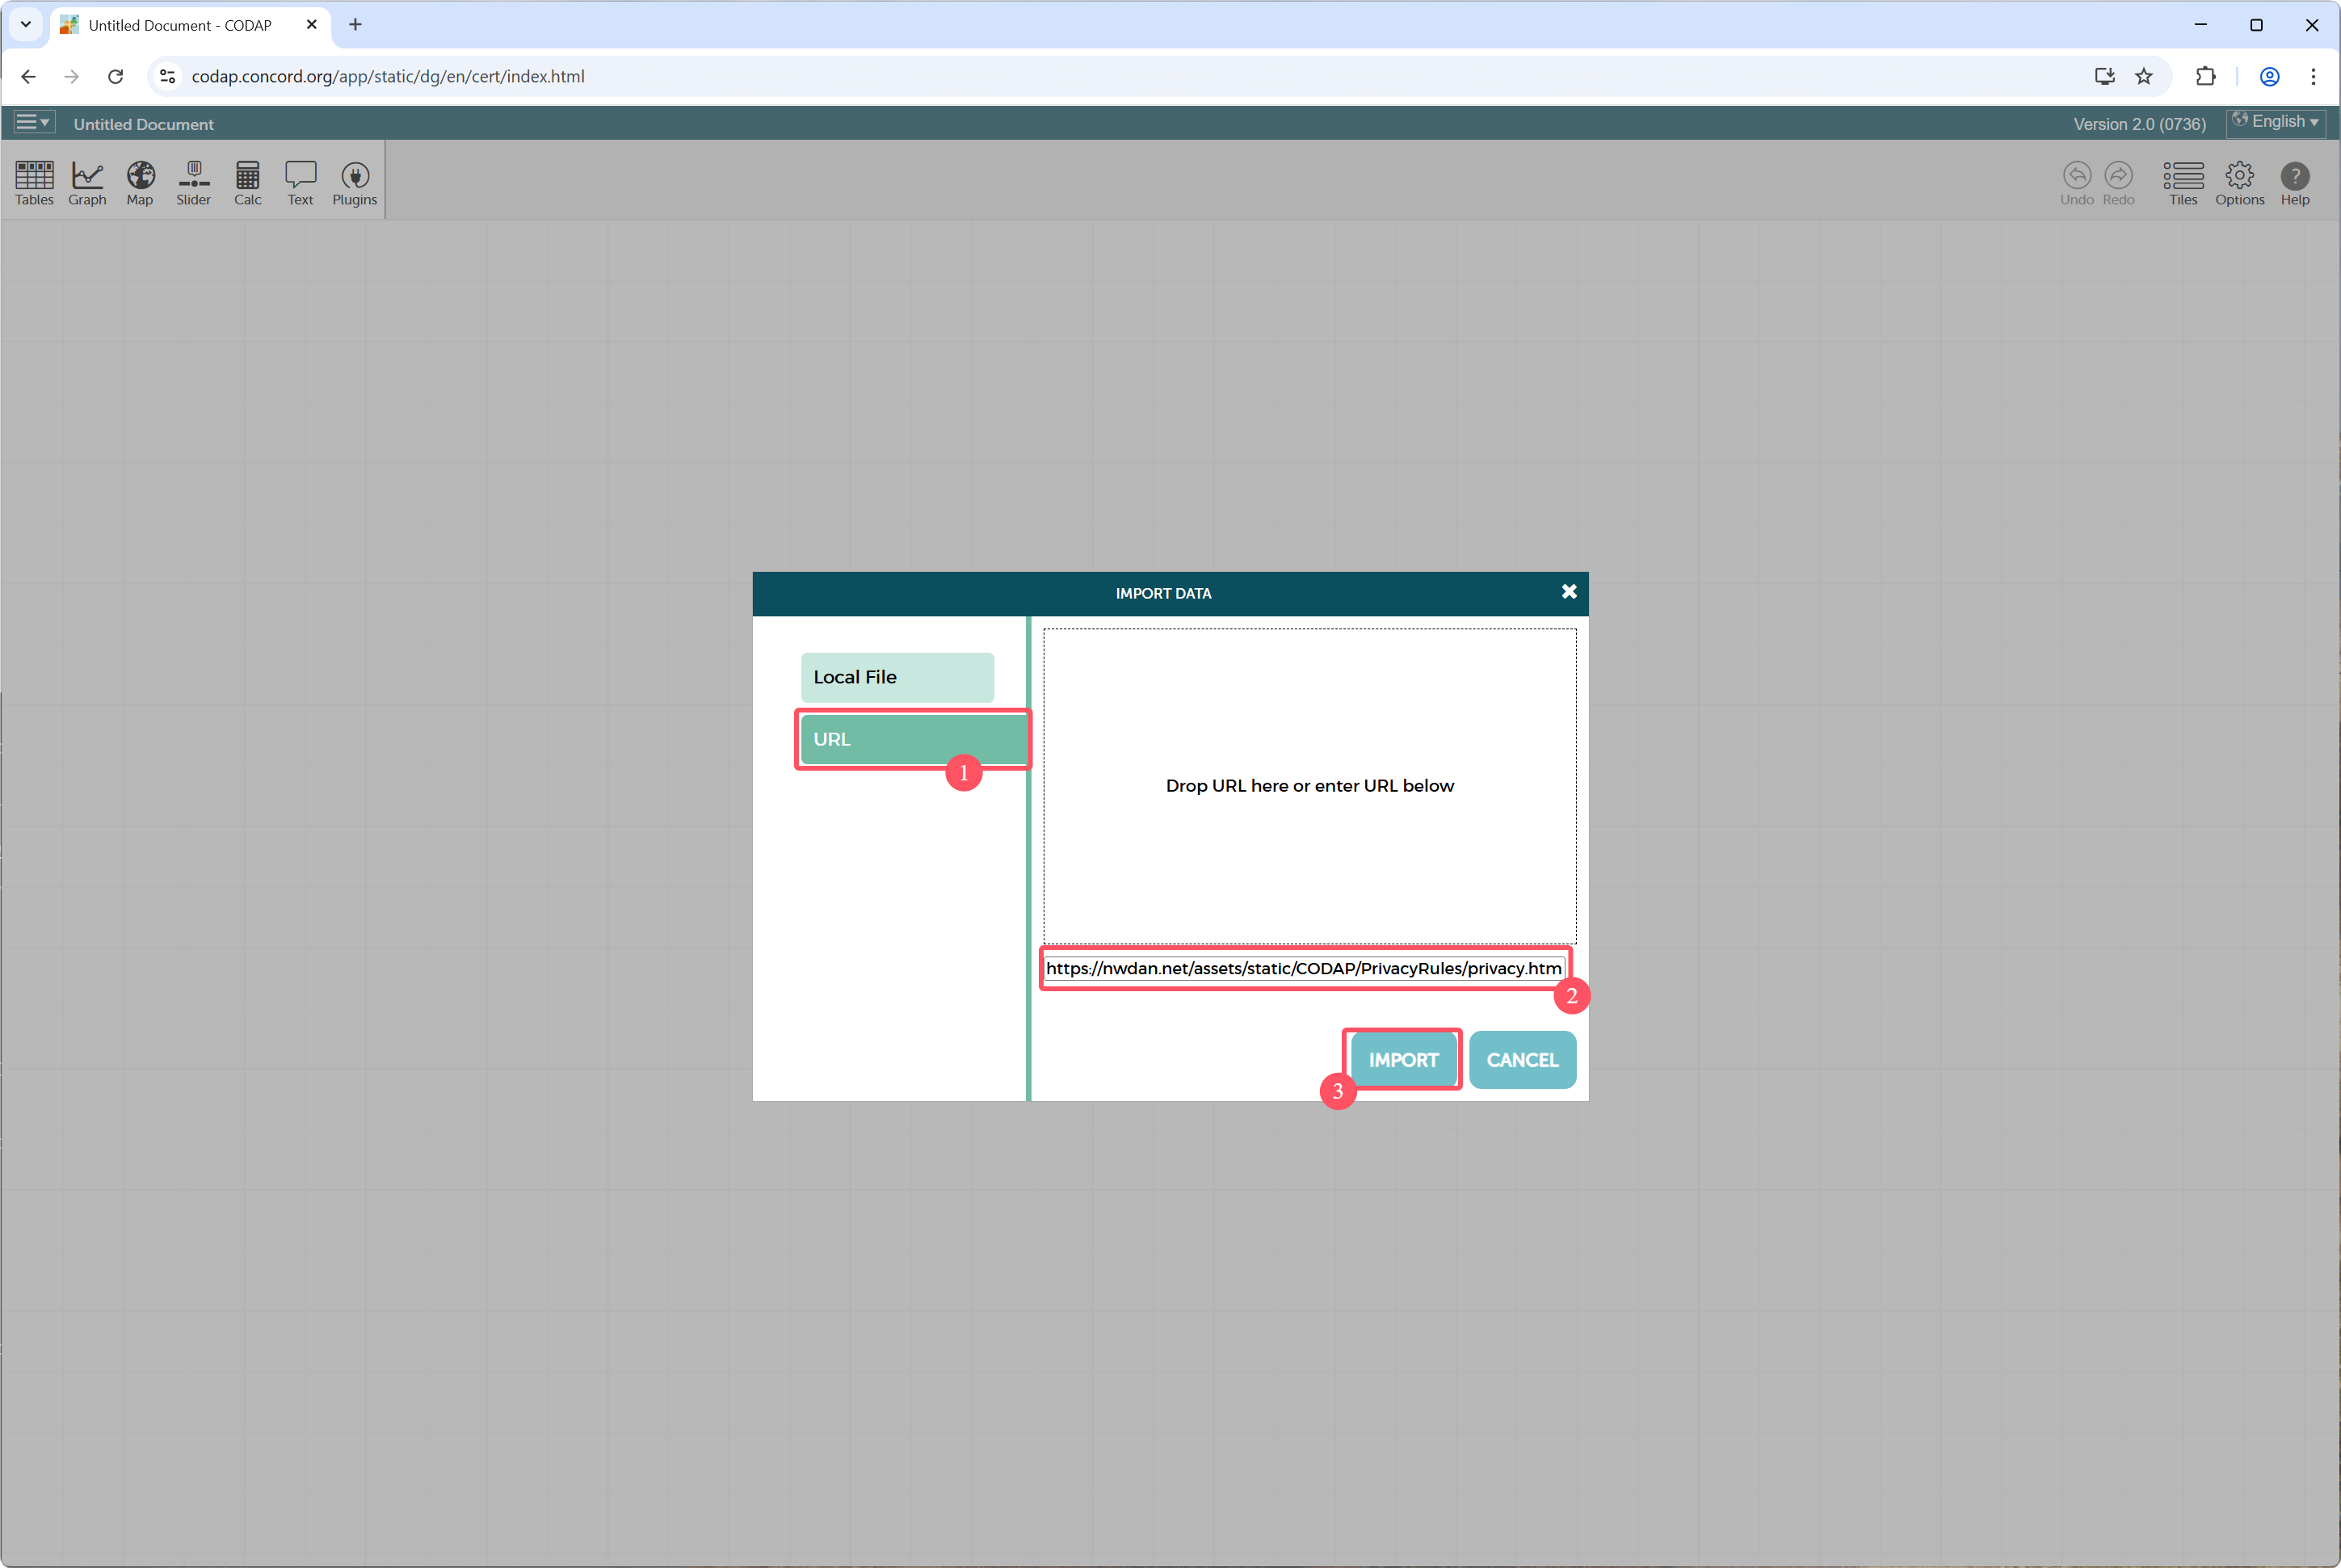This screenshot has width=2341, height=1568.
Task: Click the URL input field
Action: coord(1304,968)
